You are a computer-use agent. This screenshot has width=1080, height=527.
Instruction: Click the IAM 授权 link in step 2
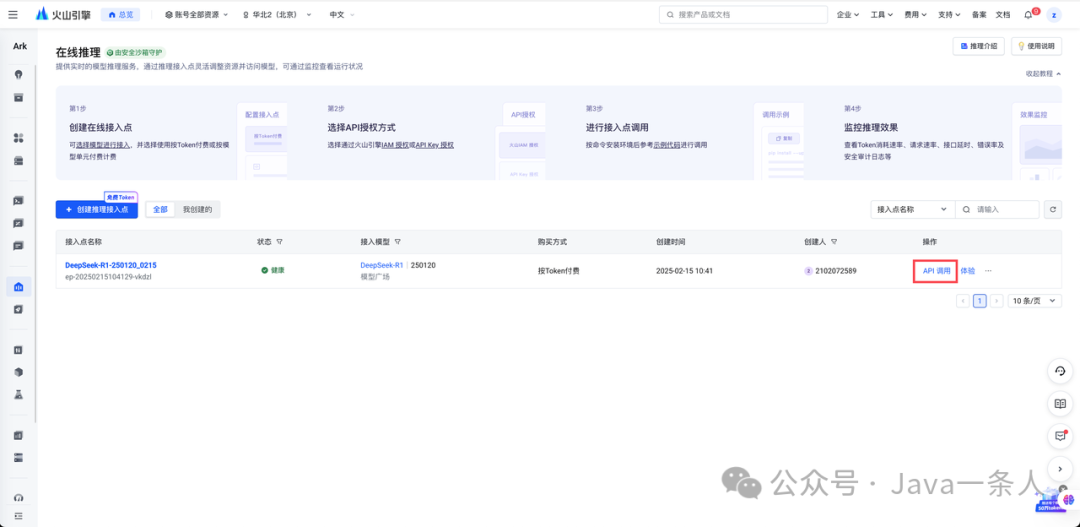coord(395,145)
